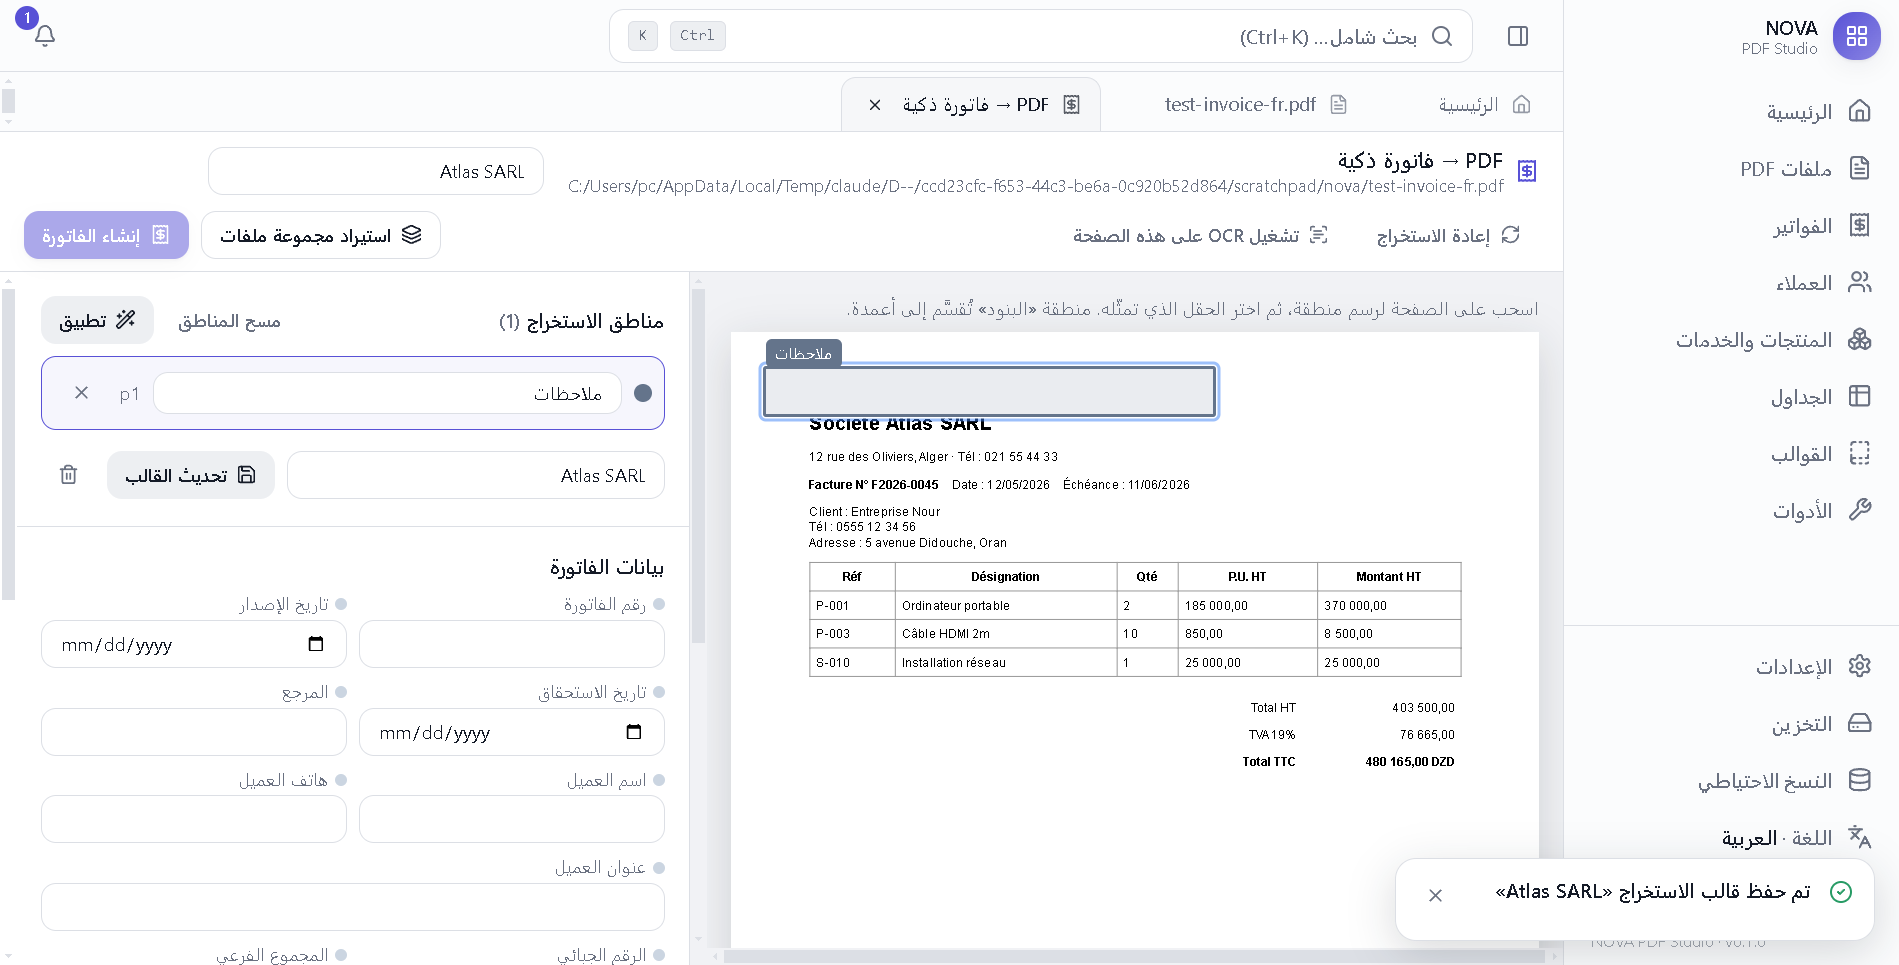
Task: Click the color dot of the ملاحظات zone
Action: pos(643,393)
